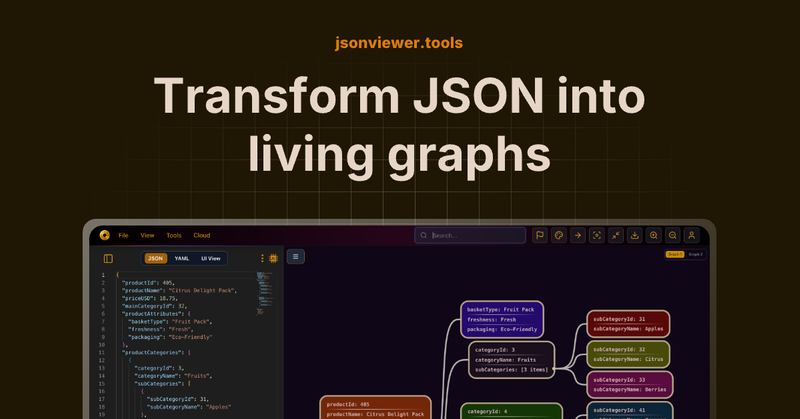
Task: Click the focus center view icon
Action: tap(596, 235)
